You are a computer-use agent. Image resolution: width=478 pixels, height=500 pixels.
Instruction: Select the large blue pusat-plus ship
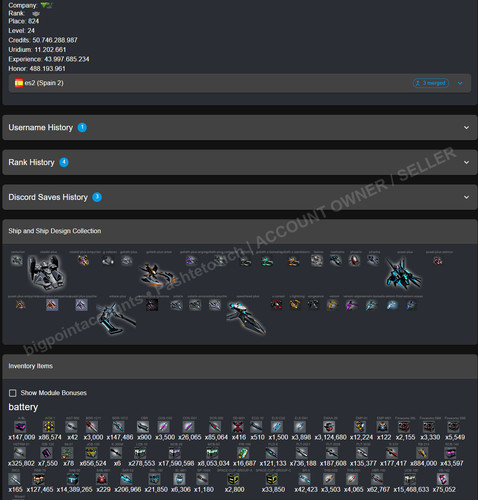coord(404,274)
